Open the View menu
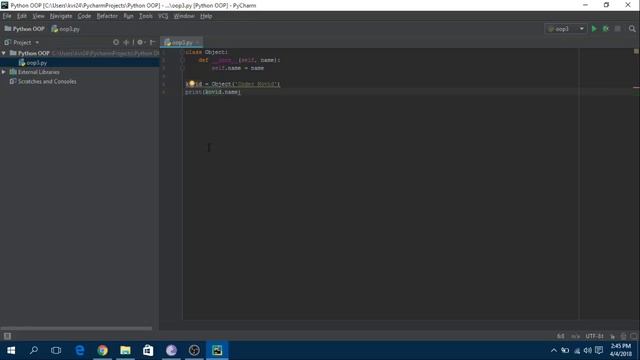This screenshot has height=360, width=640. pyautogui.click(x=38, y=16)
